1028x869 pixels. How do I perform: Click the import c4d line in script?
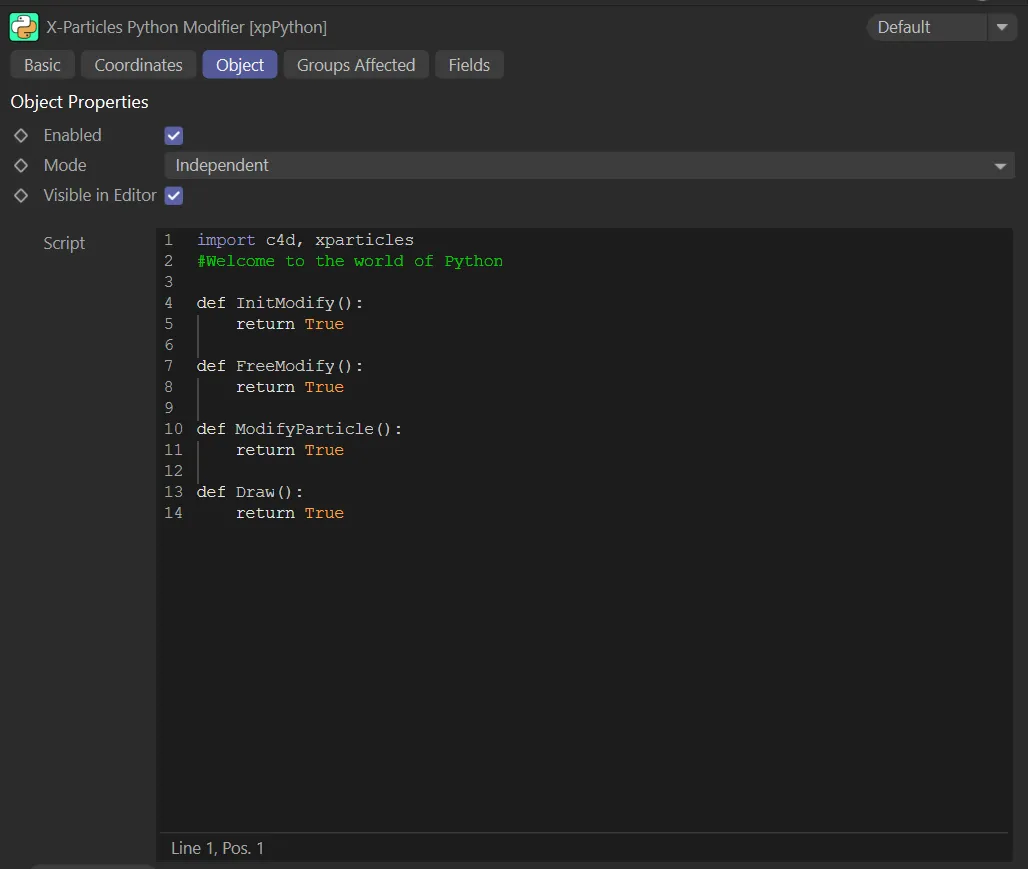click(305, 240)
